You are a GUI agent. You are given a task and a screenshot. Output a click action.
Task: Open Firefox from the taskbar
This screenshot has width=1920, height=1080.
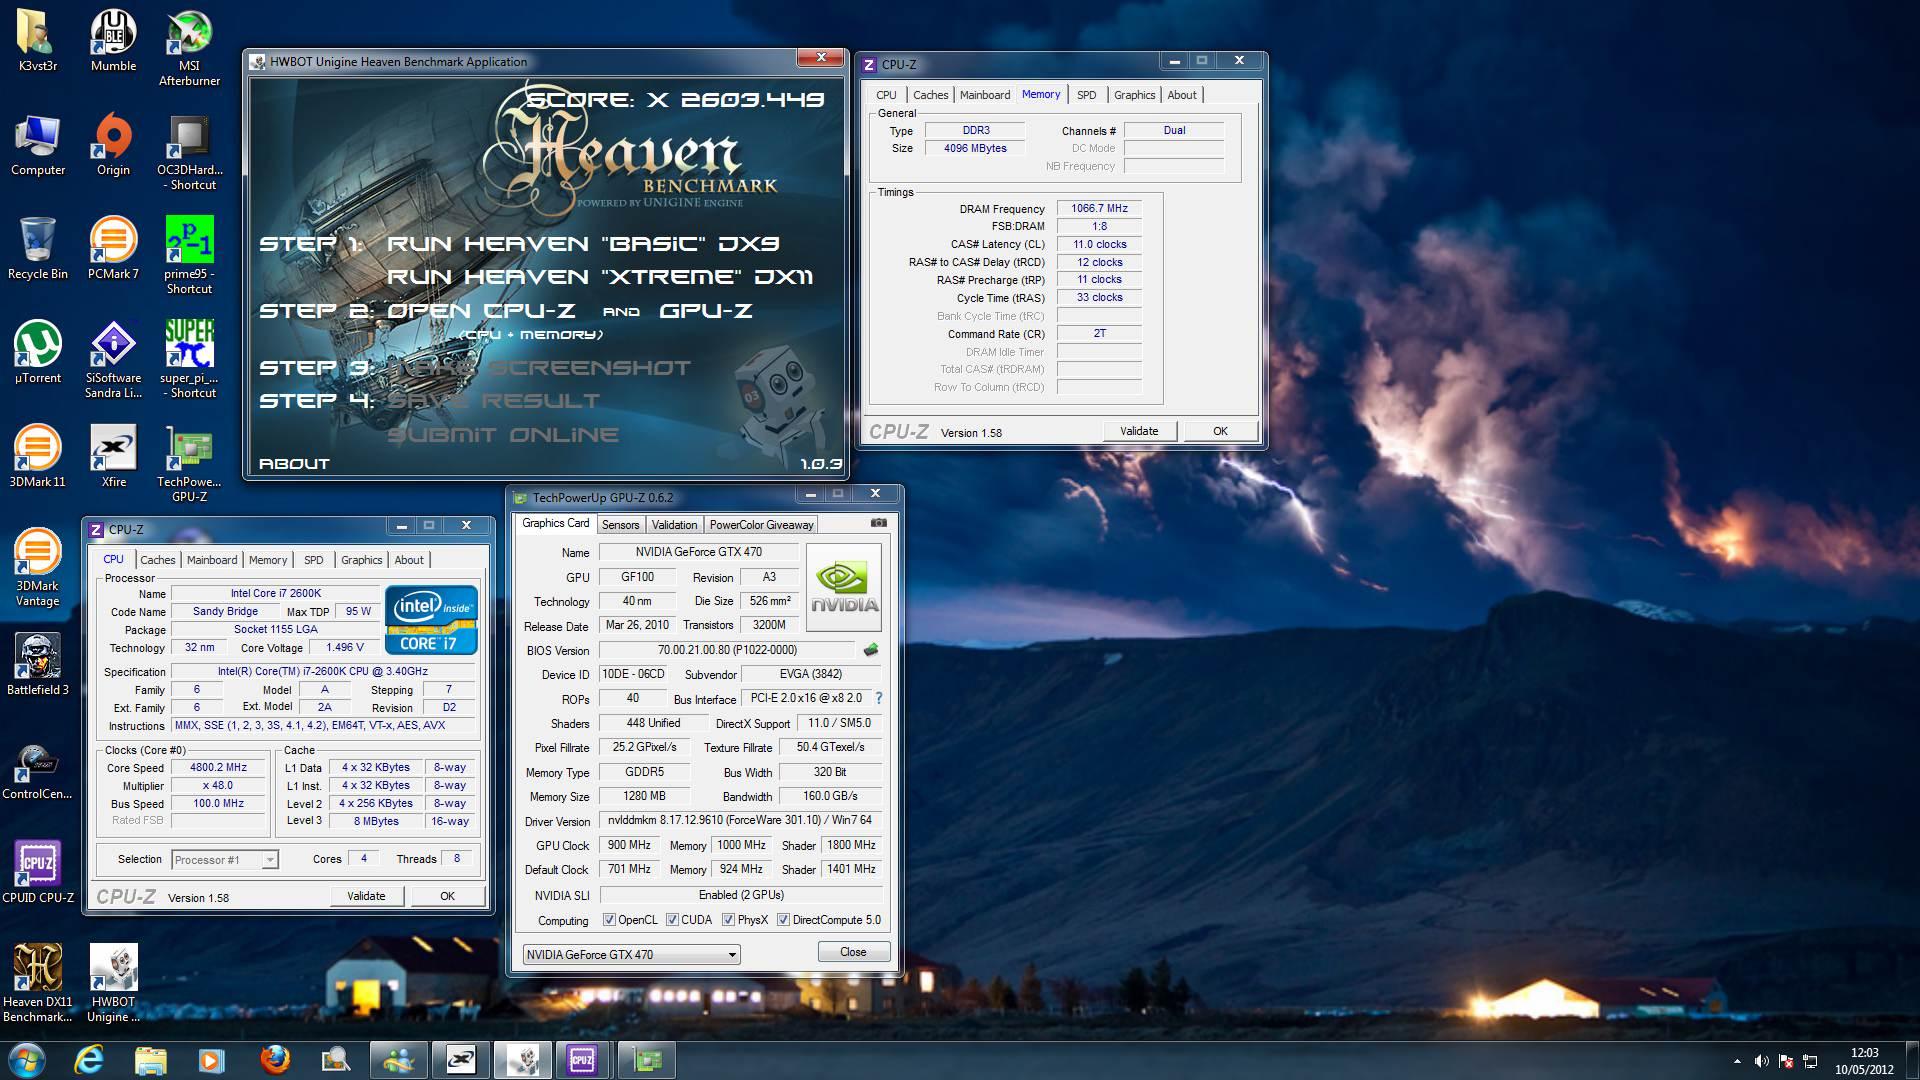pos(274,1060)
